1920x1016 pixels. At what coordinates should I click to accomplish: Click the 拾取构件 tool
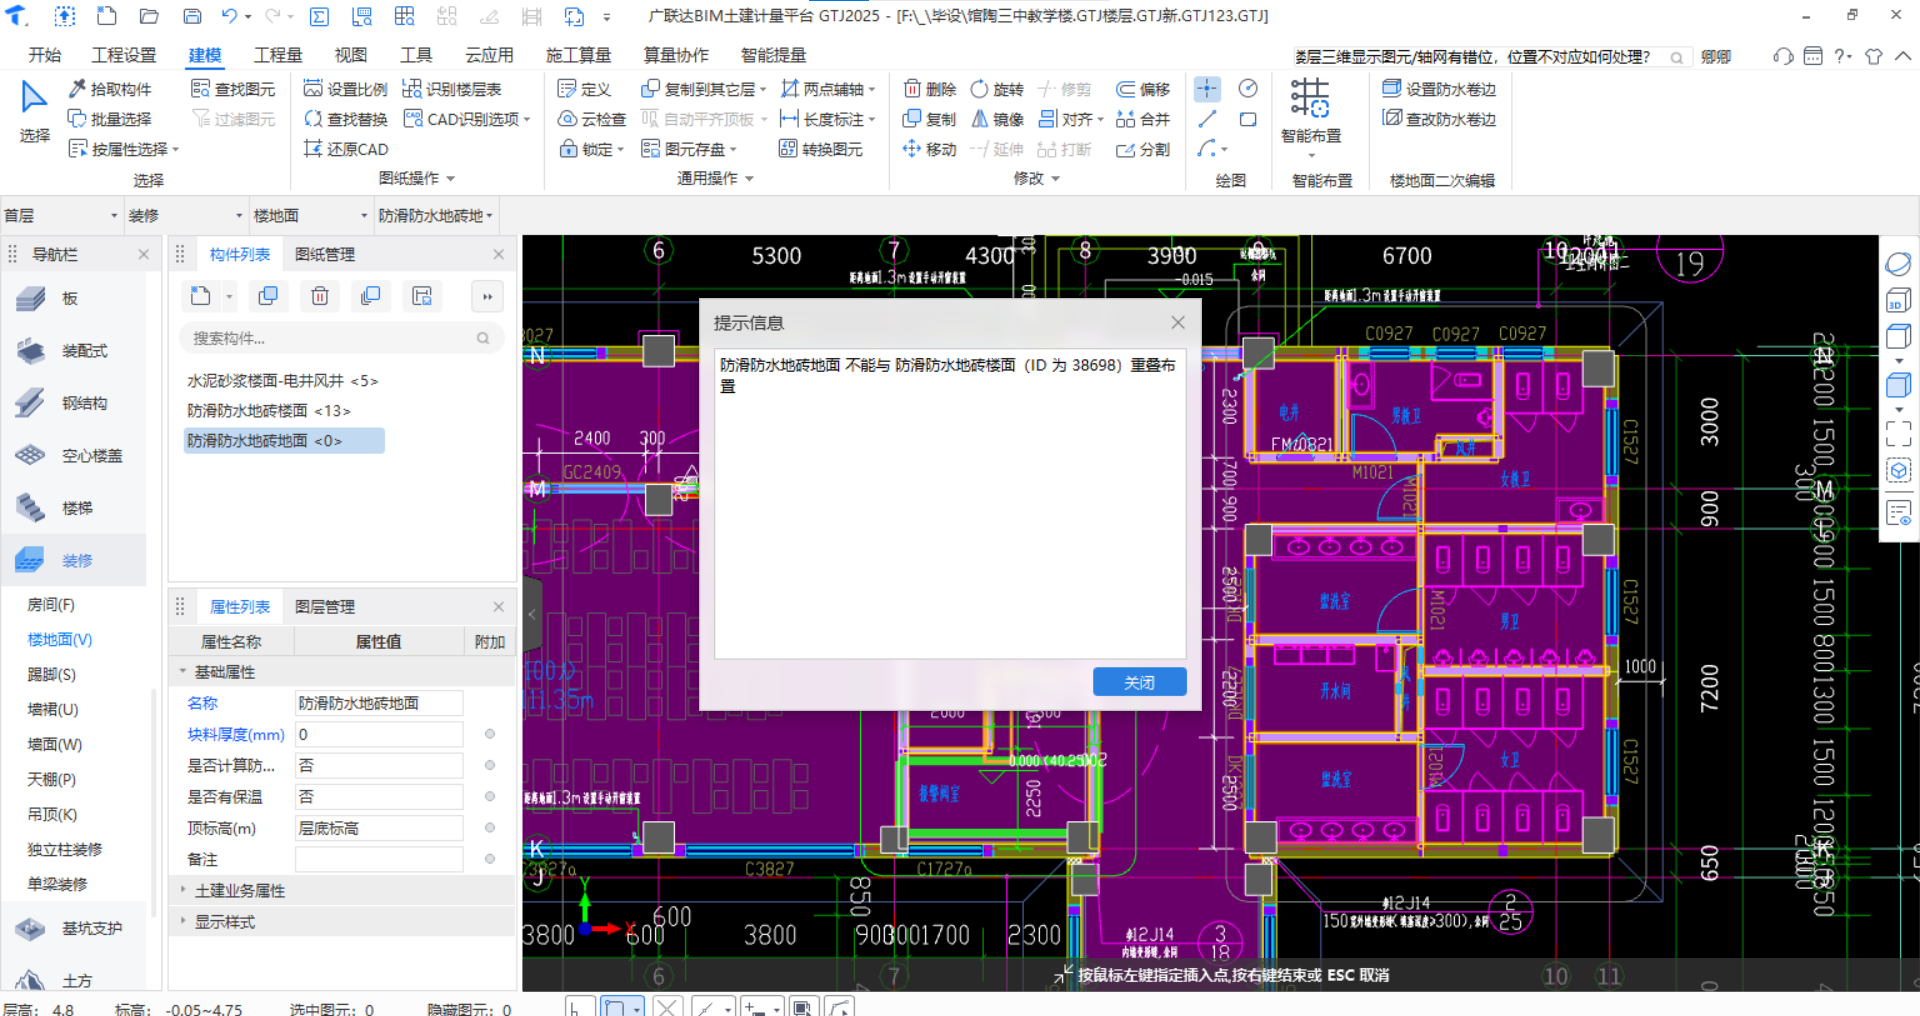click(110, 89)
